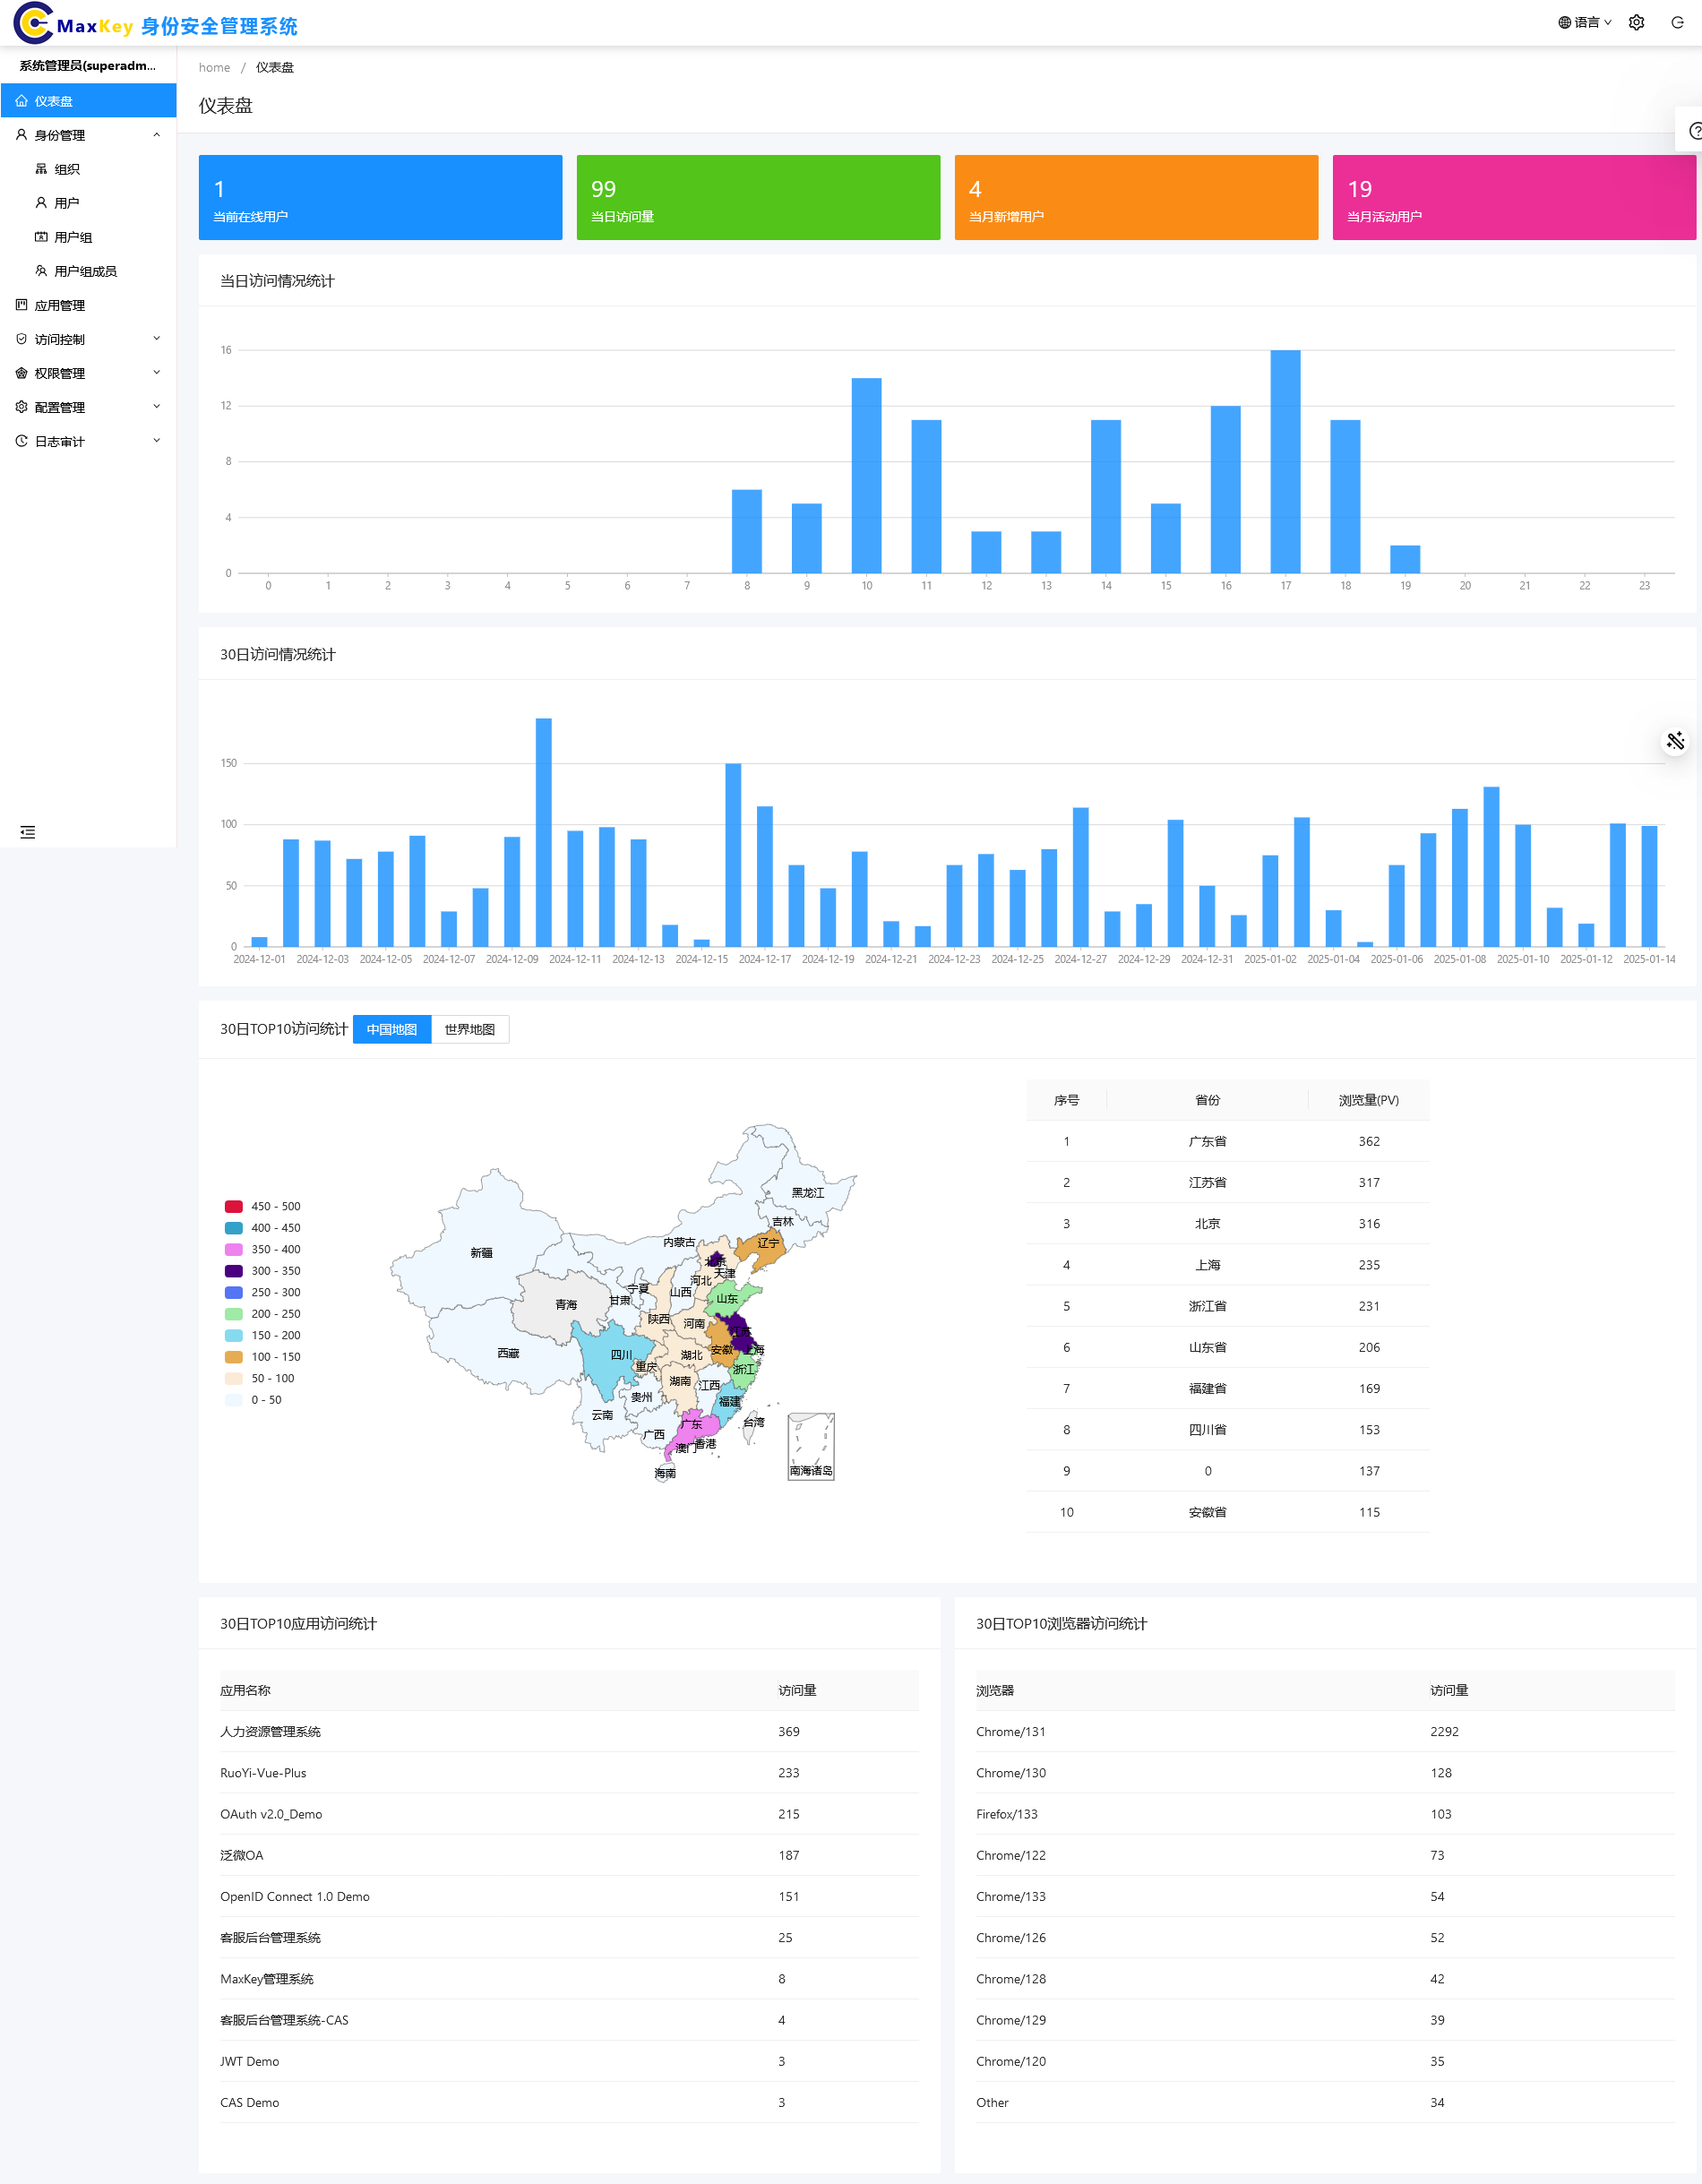The image size is (1702, 2184).
Task: Collapse sidebar using the menu fold icon
Action: 28,832
